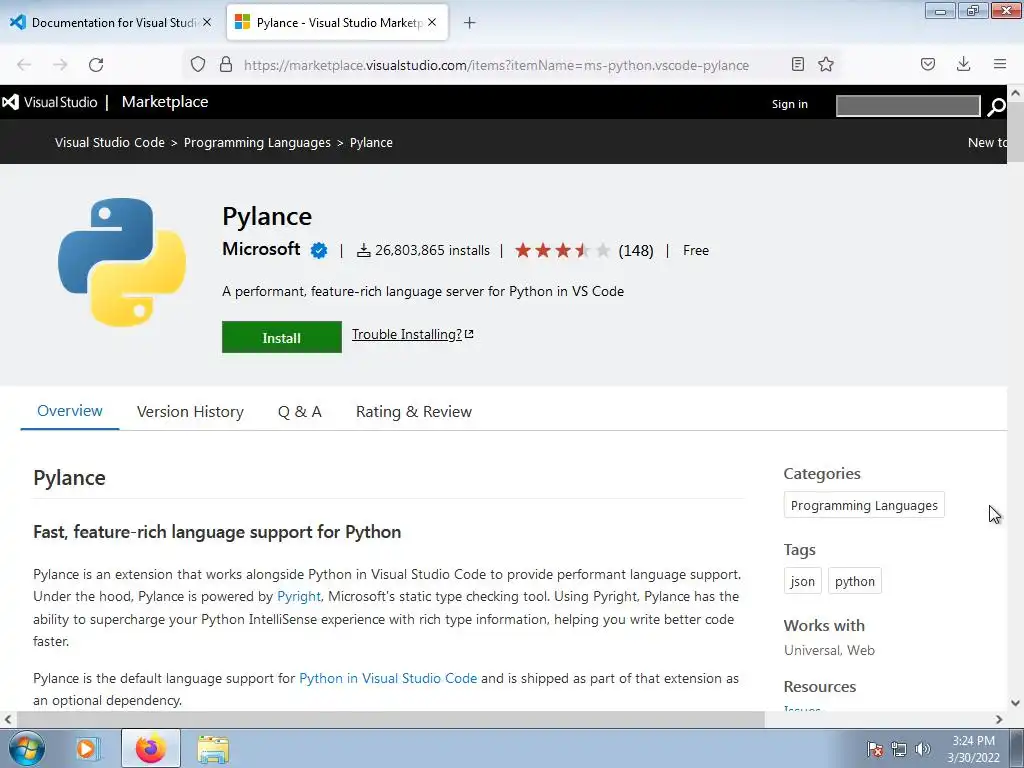Close the Pylance Marketplace tab

(432, 22)
